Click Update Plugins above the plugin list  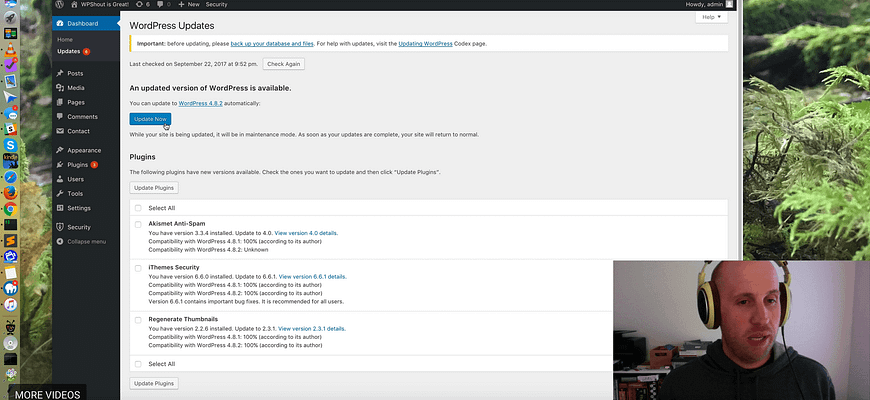[x=154, y=188]
